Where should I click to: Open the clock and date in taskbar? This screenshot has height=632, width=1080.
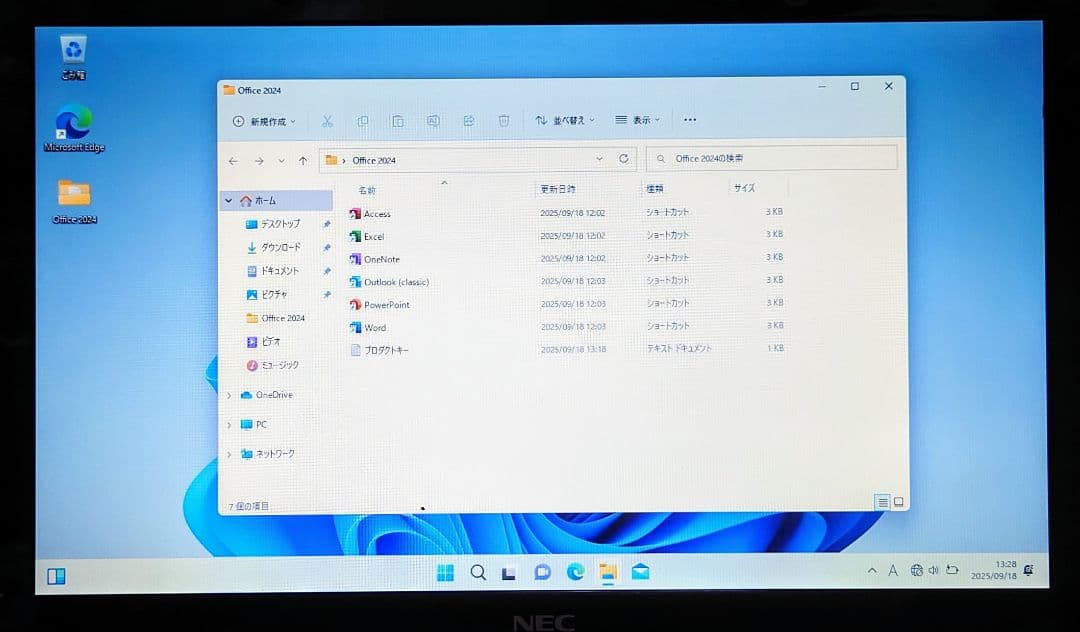click(995, 570)
